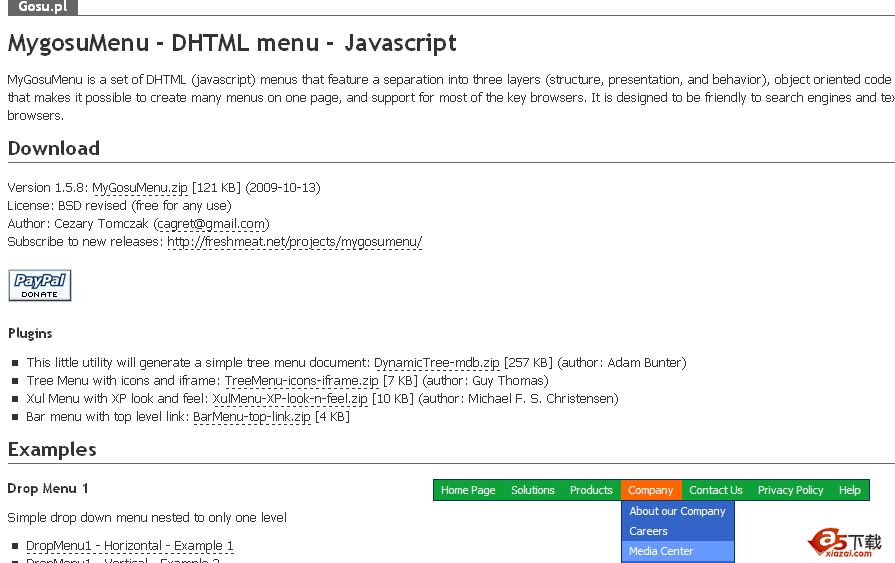
Task: Click the MygosuMenu DHTML menu page title
Action: coord(232,43)
